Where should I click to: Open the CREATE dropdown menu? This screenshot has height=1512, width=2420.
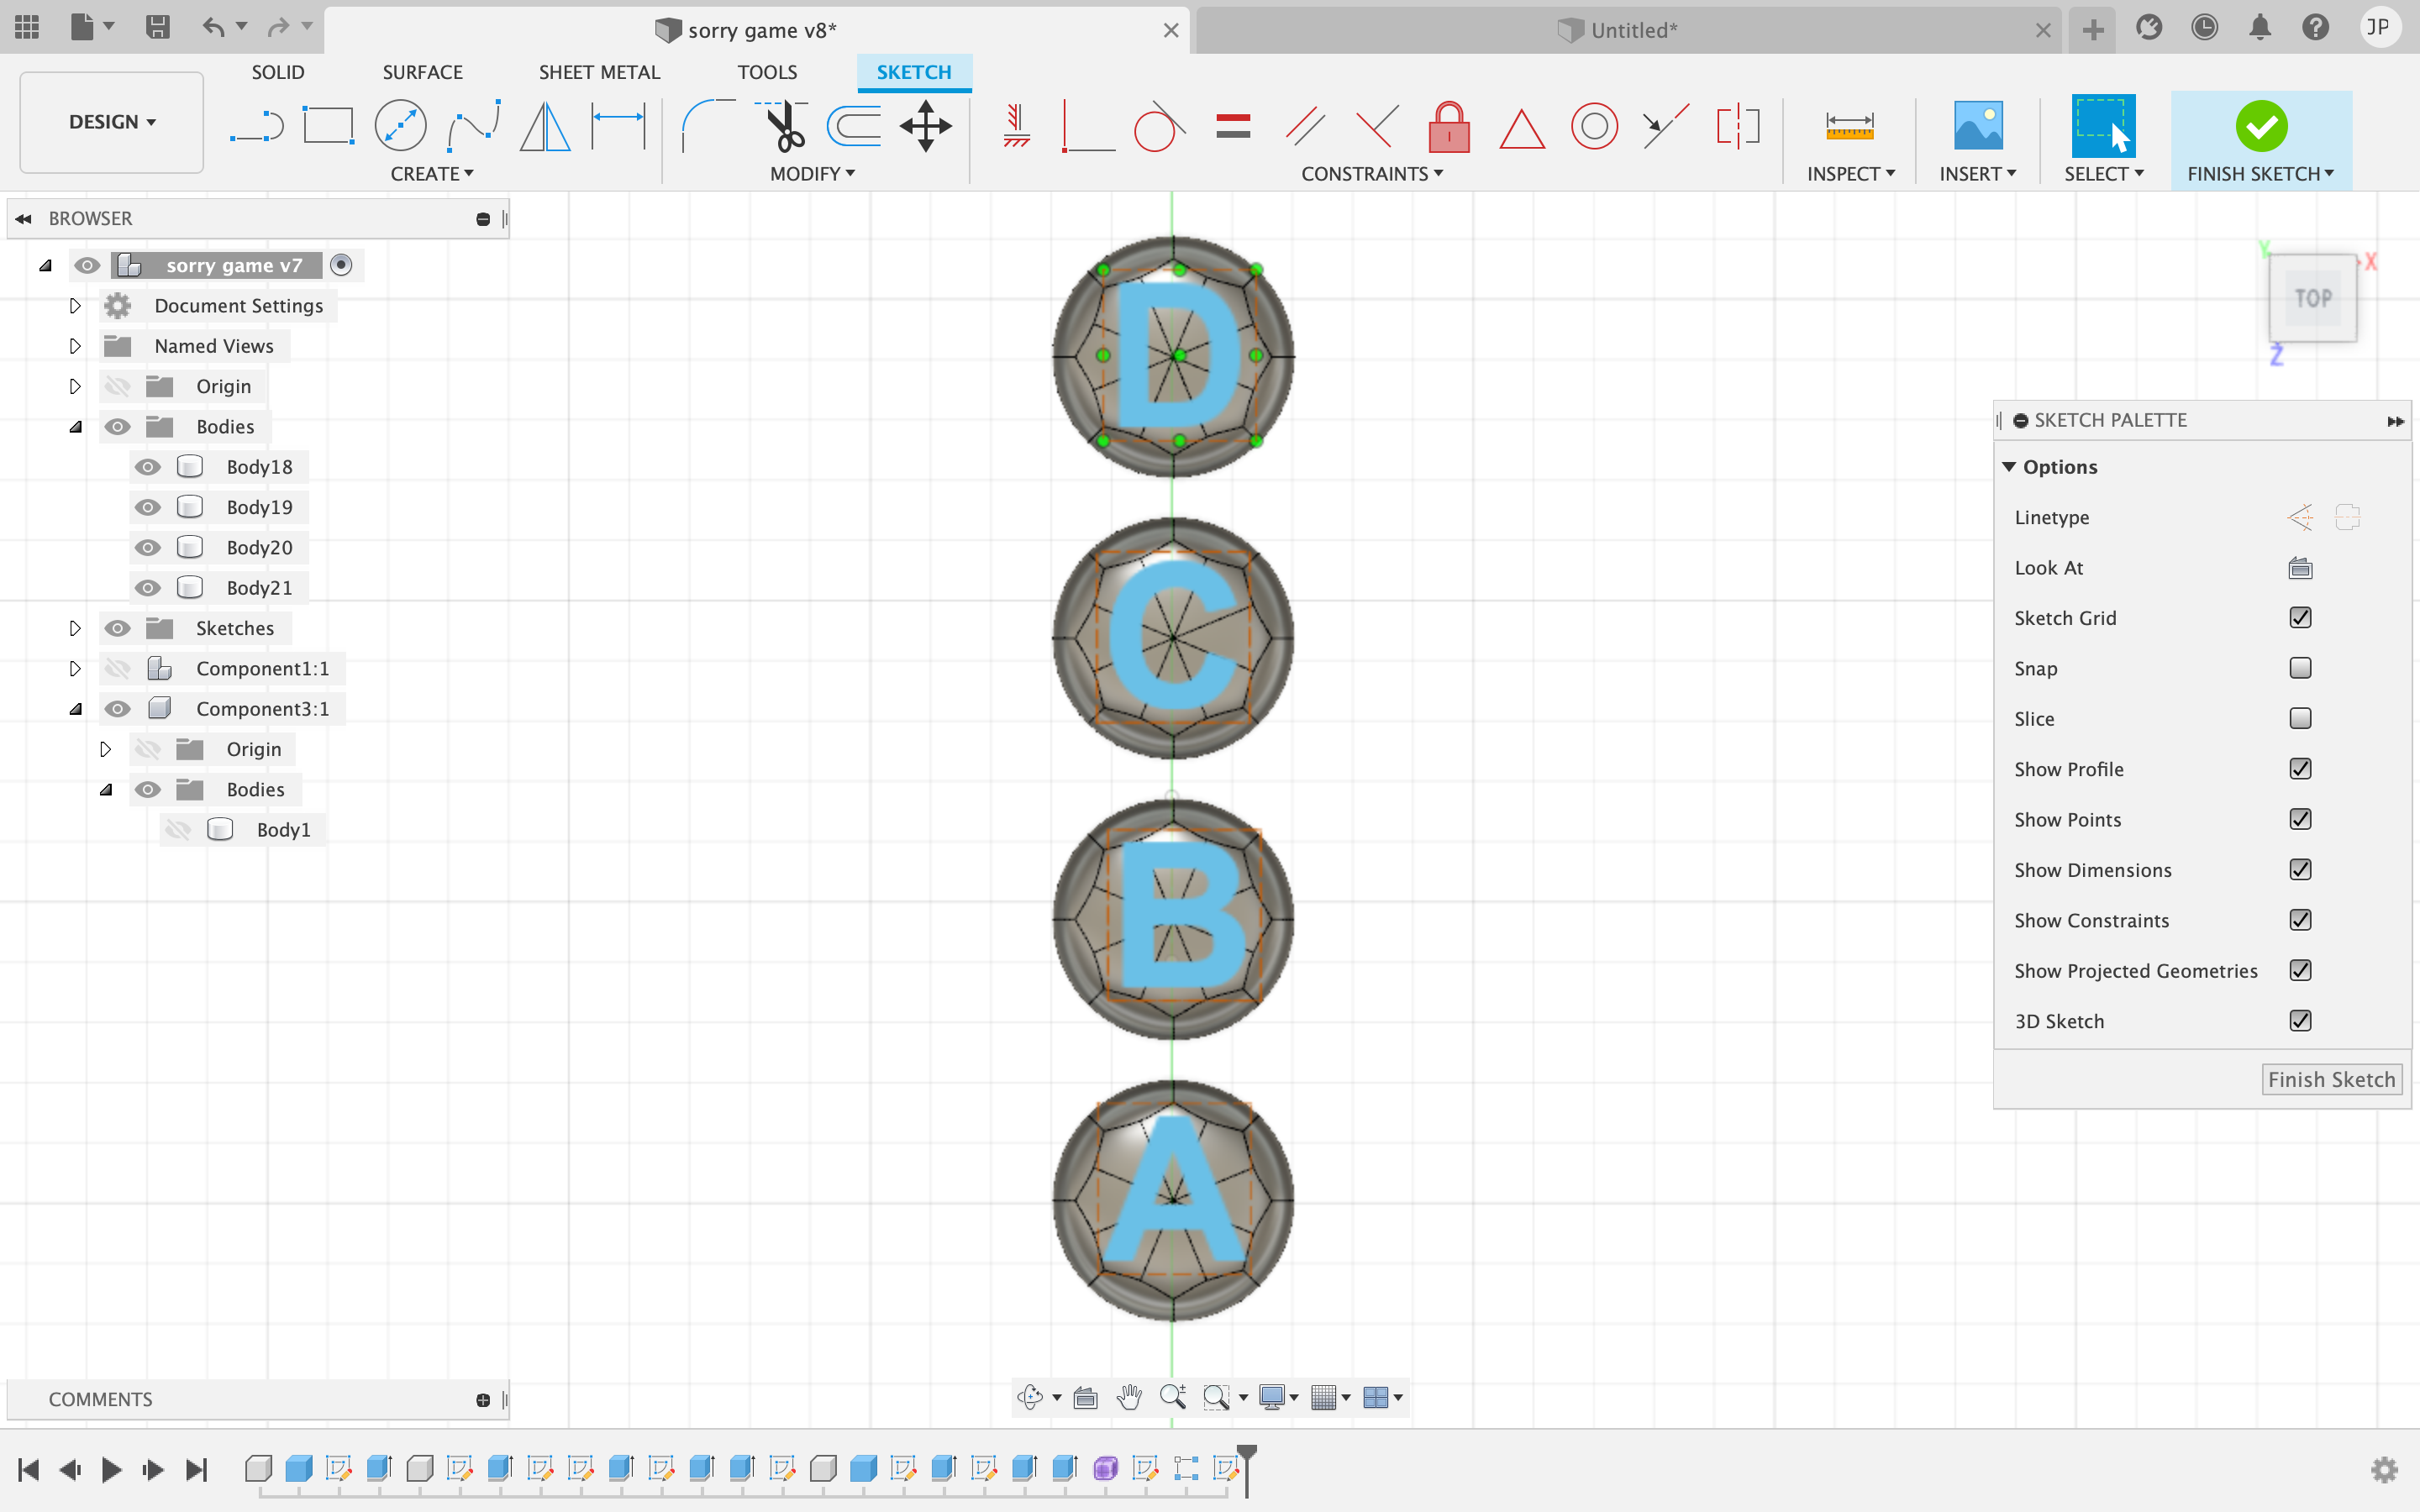click(x=432, y=174)
